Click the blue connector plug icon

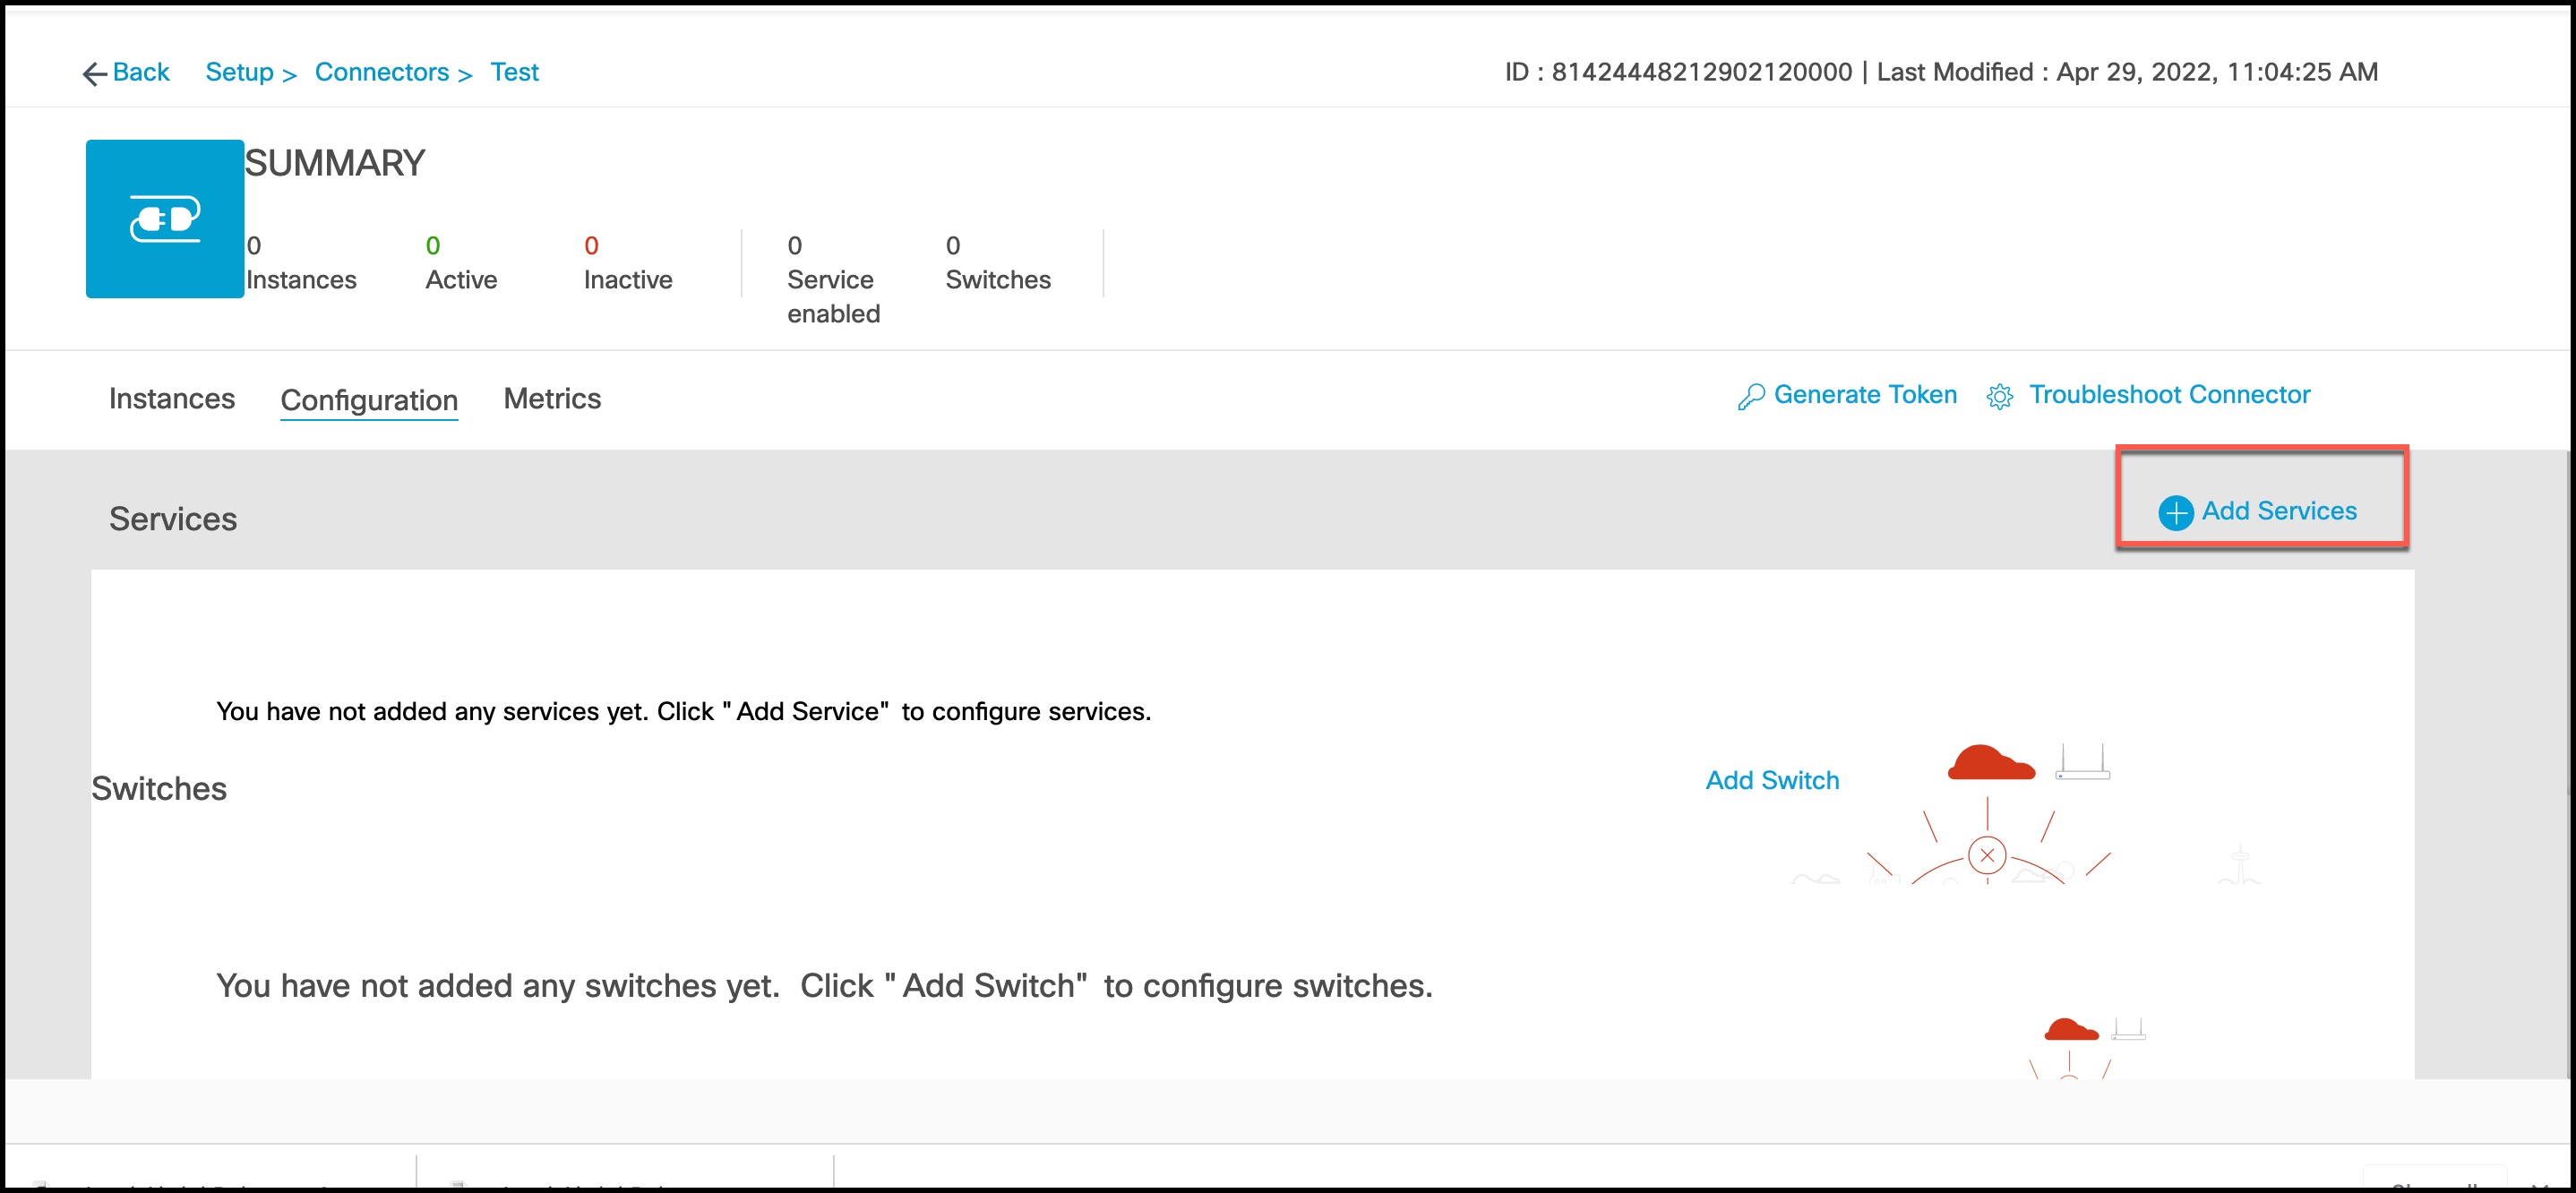click(165, 219)
